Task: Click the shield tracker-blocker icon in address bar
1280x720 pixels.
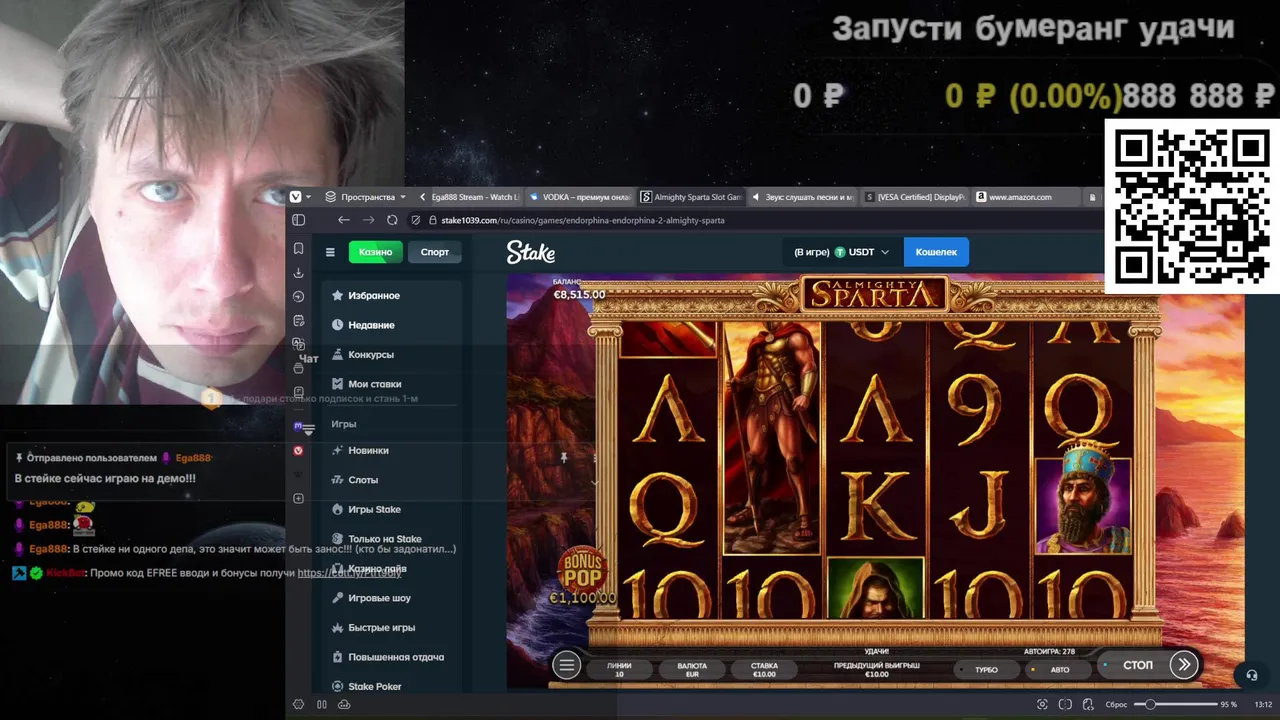Action: pos(416,220)
